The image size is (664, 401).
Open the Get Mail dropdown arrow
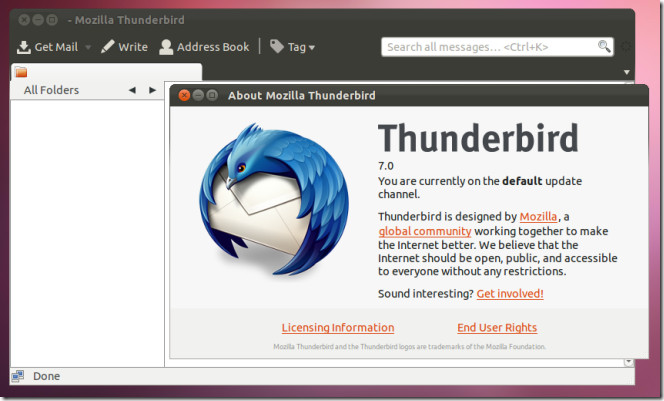click(x=88, y=47)
